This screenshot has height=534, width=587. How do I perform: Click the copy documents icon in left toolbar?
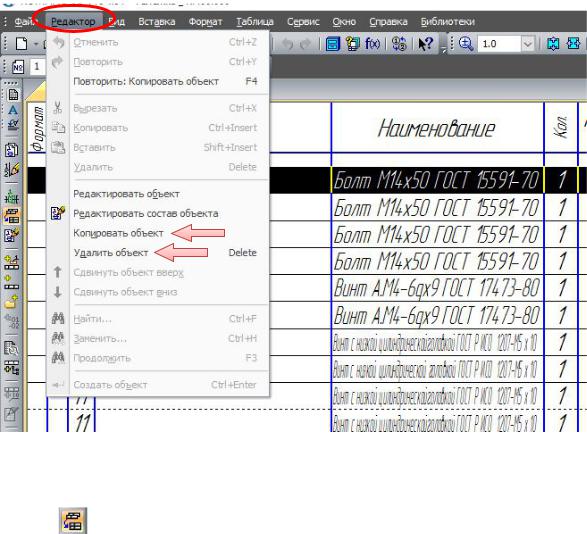[12, 150]
